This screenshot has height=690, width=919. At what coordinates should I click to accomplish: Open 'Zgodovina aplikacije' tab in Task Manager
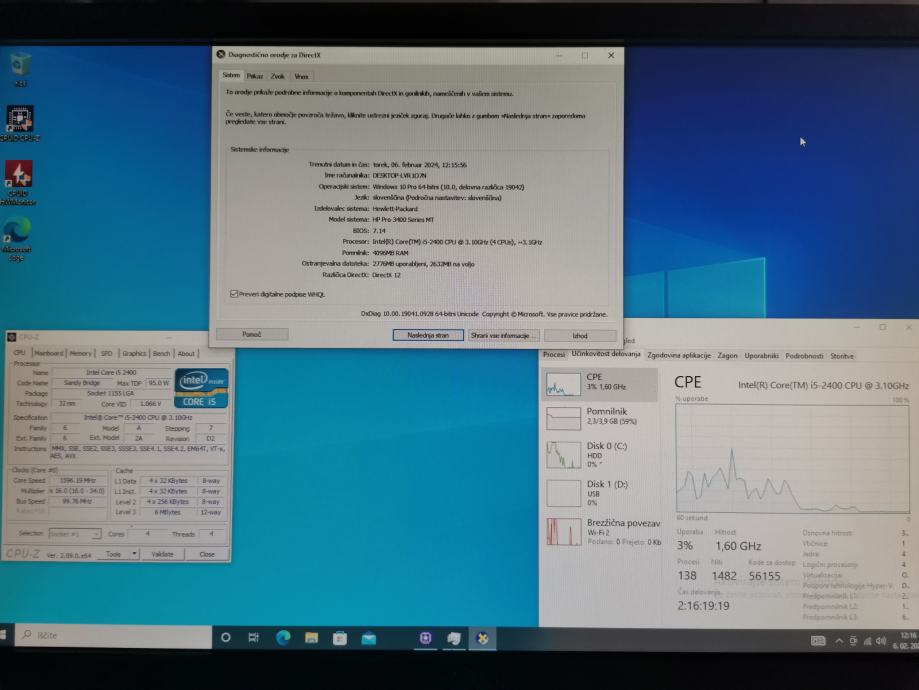click(679, 355)
